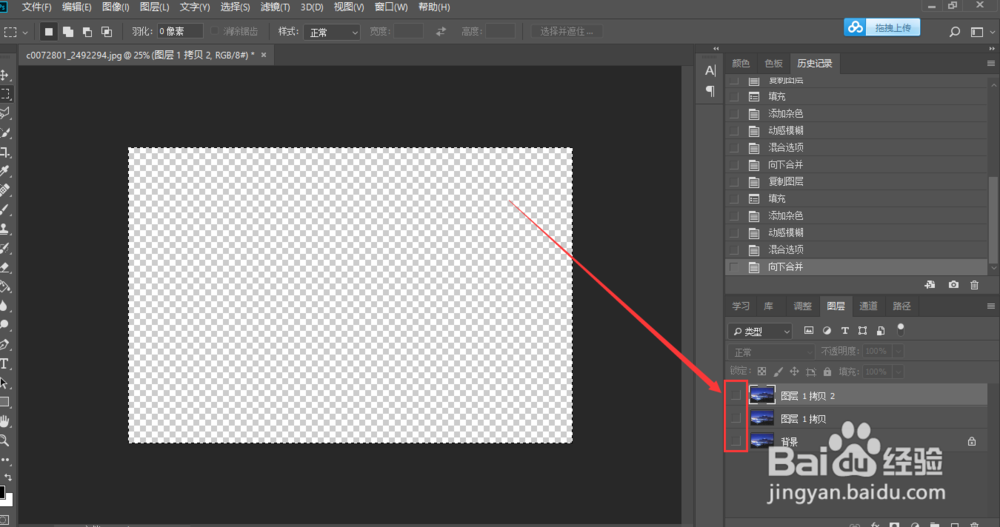Open the 图像(I) menu
The width and height of the screenshot is (1000, 527).
pos(115,7)
